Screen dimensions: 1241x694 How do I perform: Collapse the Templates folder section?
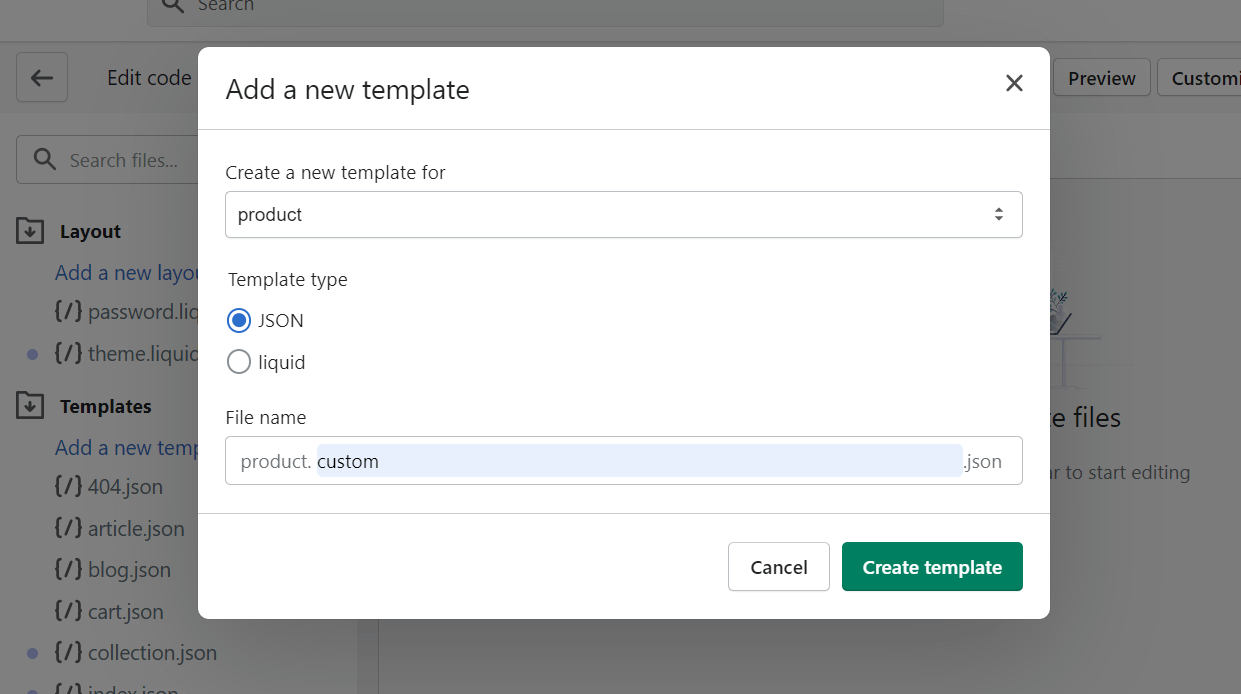coord(106,406)
